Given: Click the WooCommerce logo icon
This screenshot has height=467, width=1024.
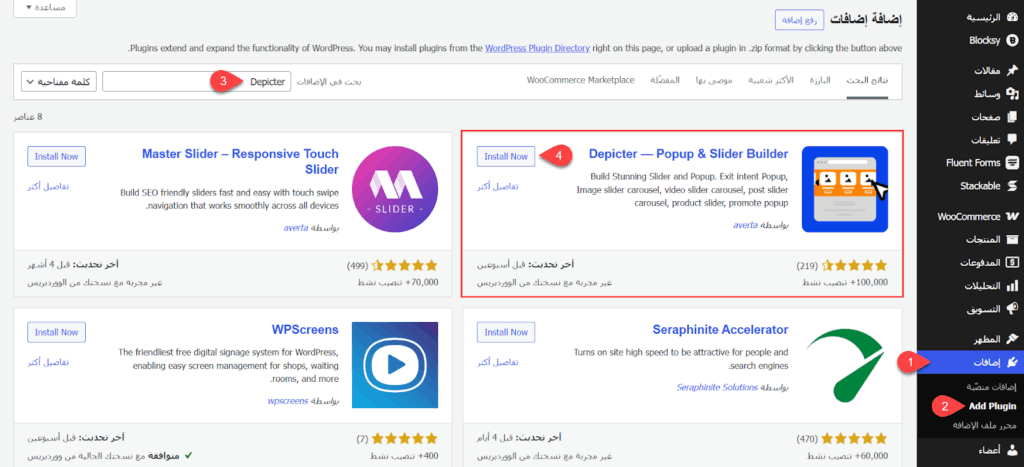Looking at the screenshot, I should [x=1012, y=216].
